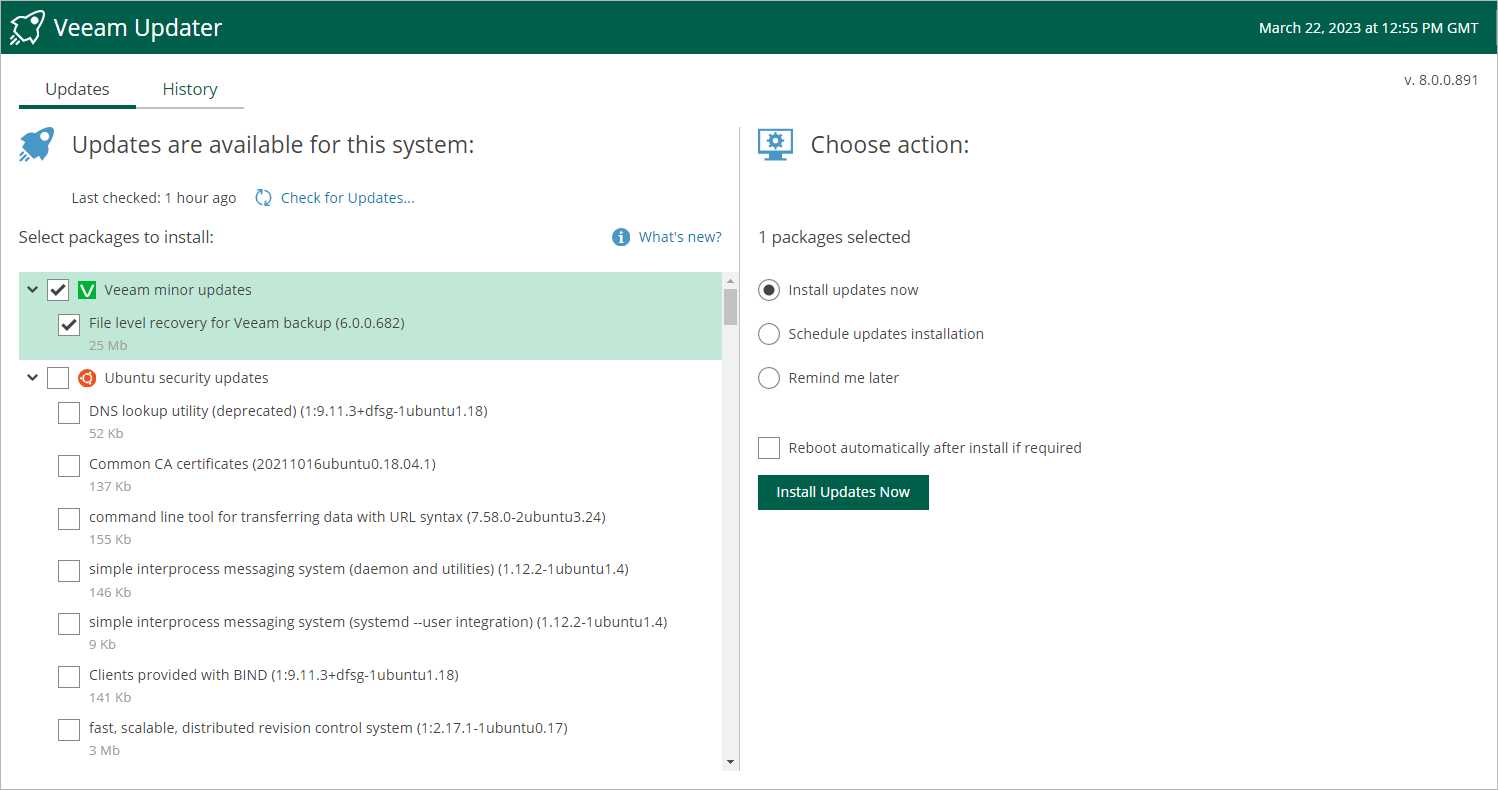Select the Schedule updates installation option
The height and width of the screenshot is (790, 1498).
click(x=769, y=334)
